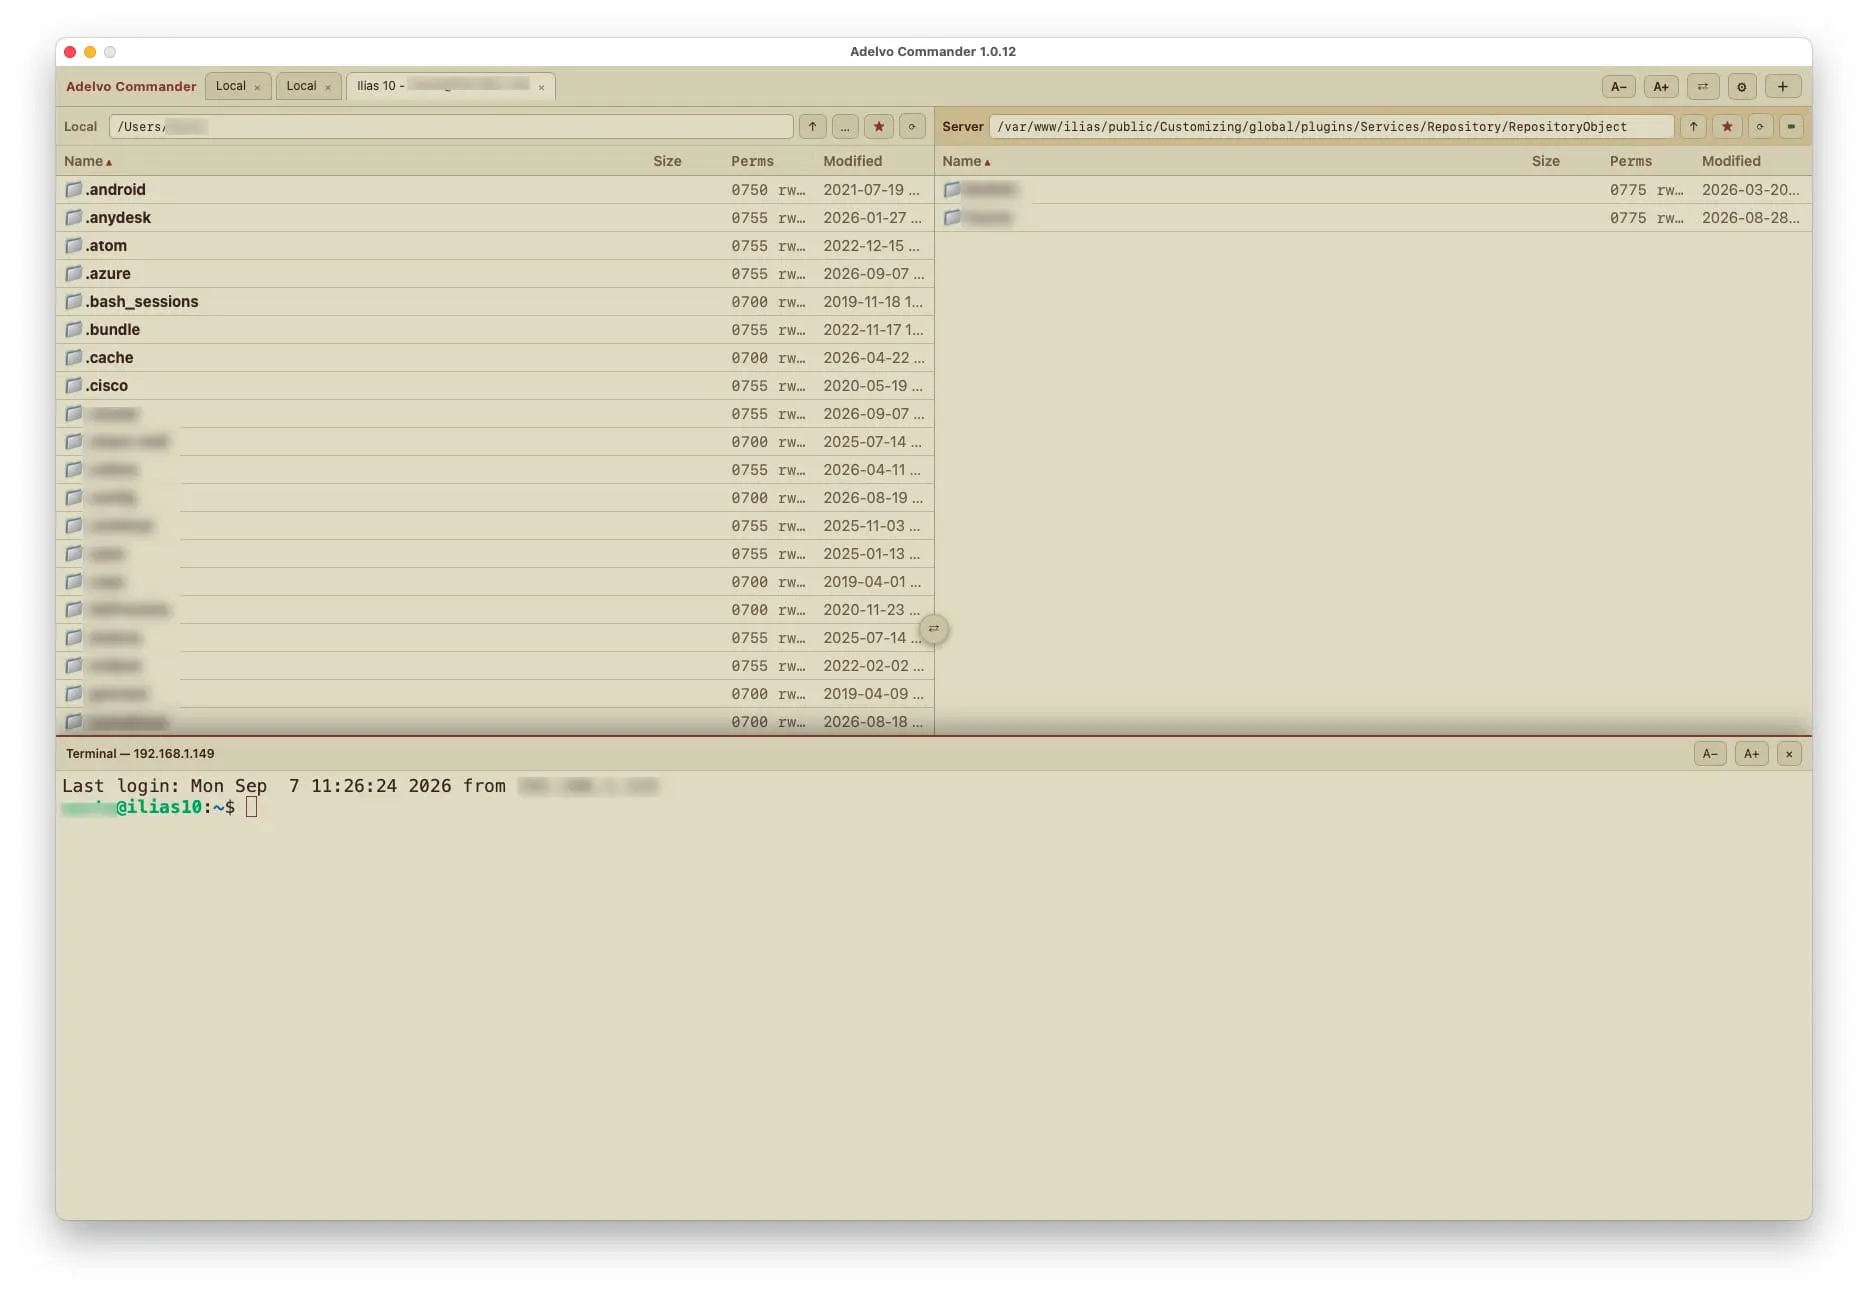
Task: Refresh the Local pane listing
Action: [x=911, y=127]
